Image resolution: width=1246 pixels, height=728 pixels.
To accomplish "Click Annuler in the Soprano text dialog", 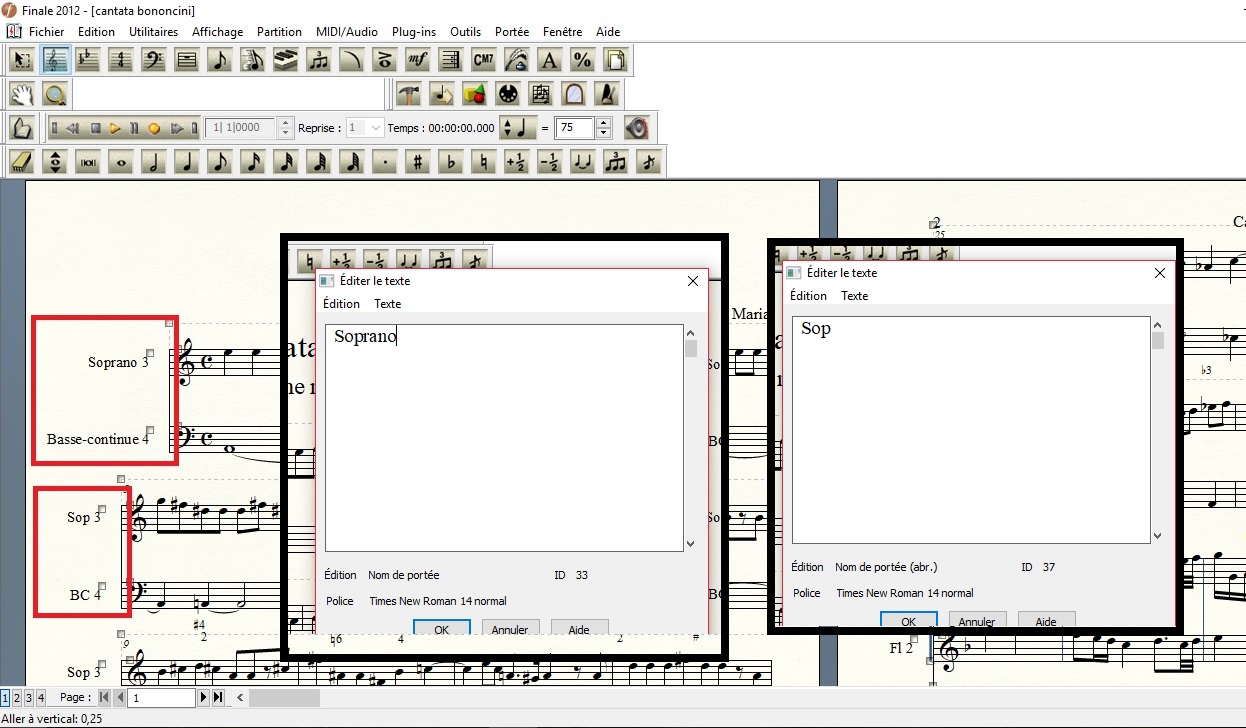I will [509, 629].
